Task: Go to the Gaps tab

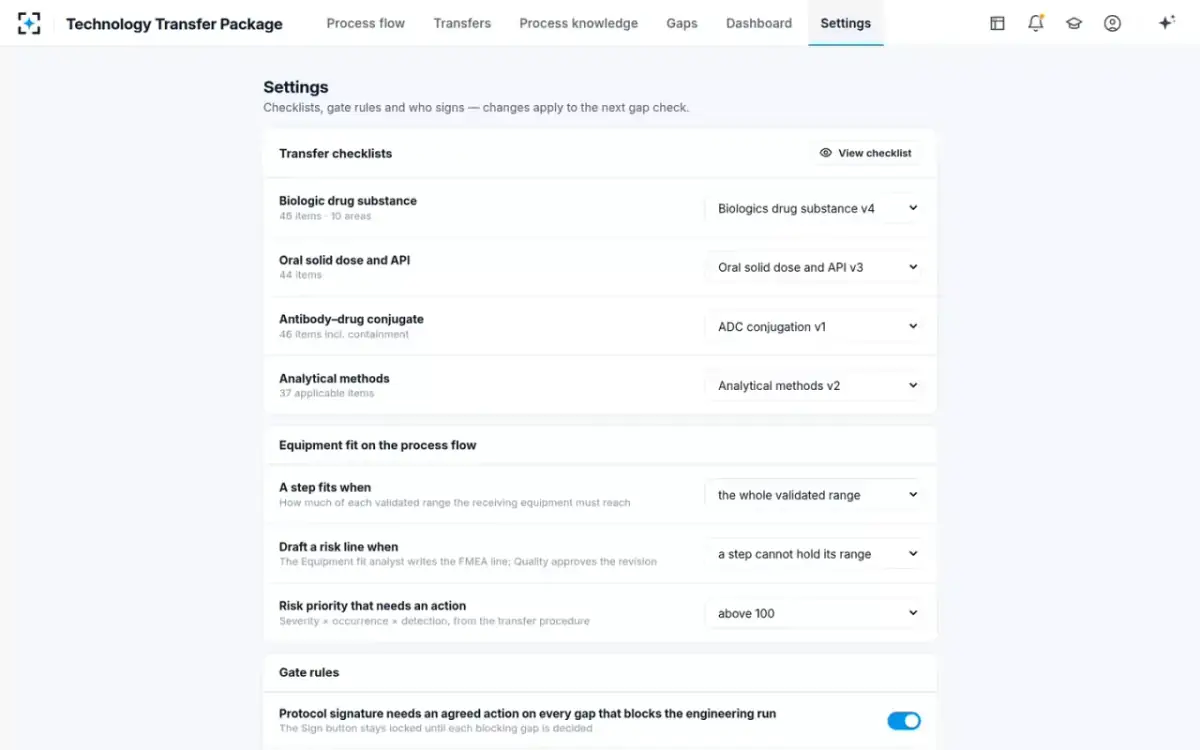Action: pyautogui.click(x=682, y=23)
